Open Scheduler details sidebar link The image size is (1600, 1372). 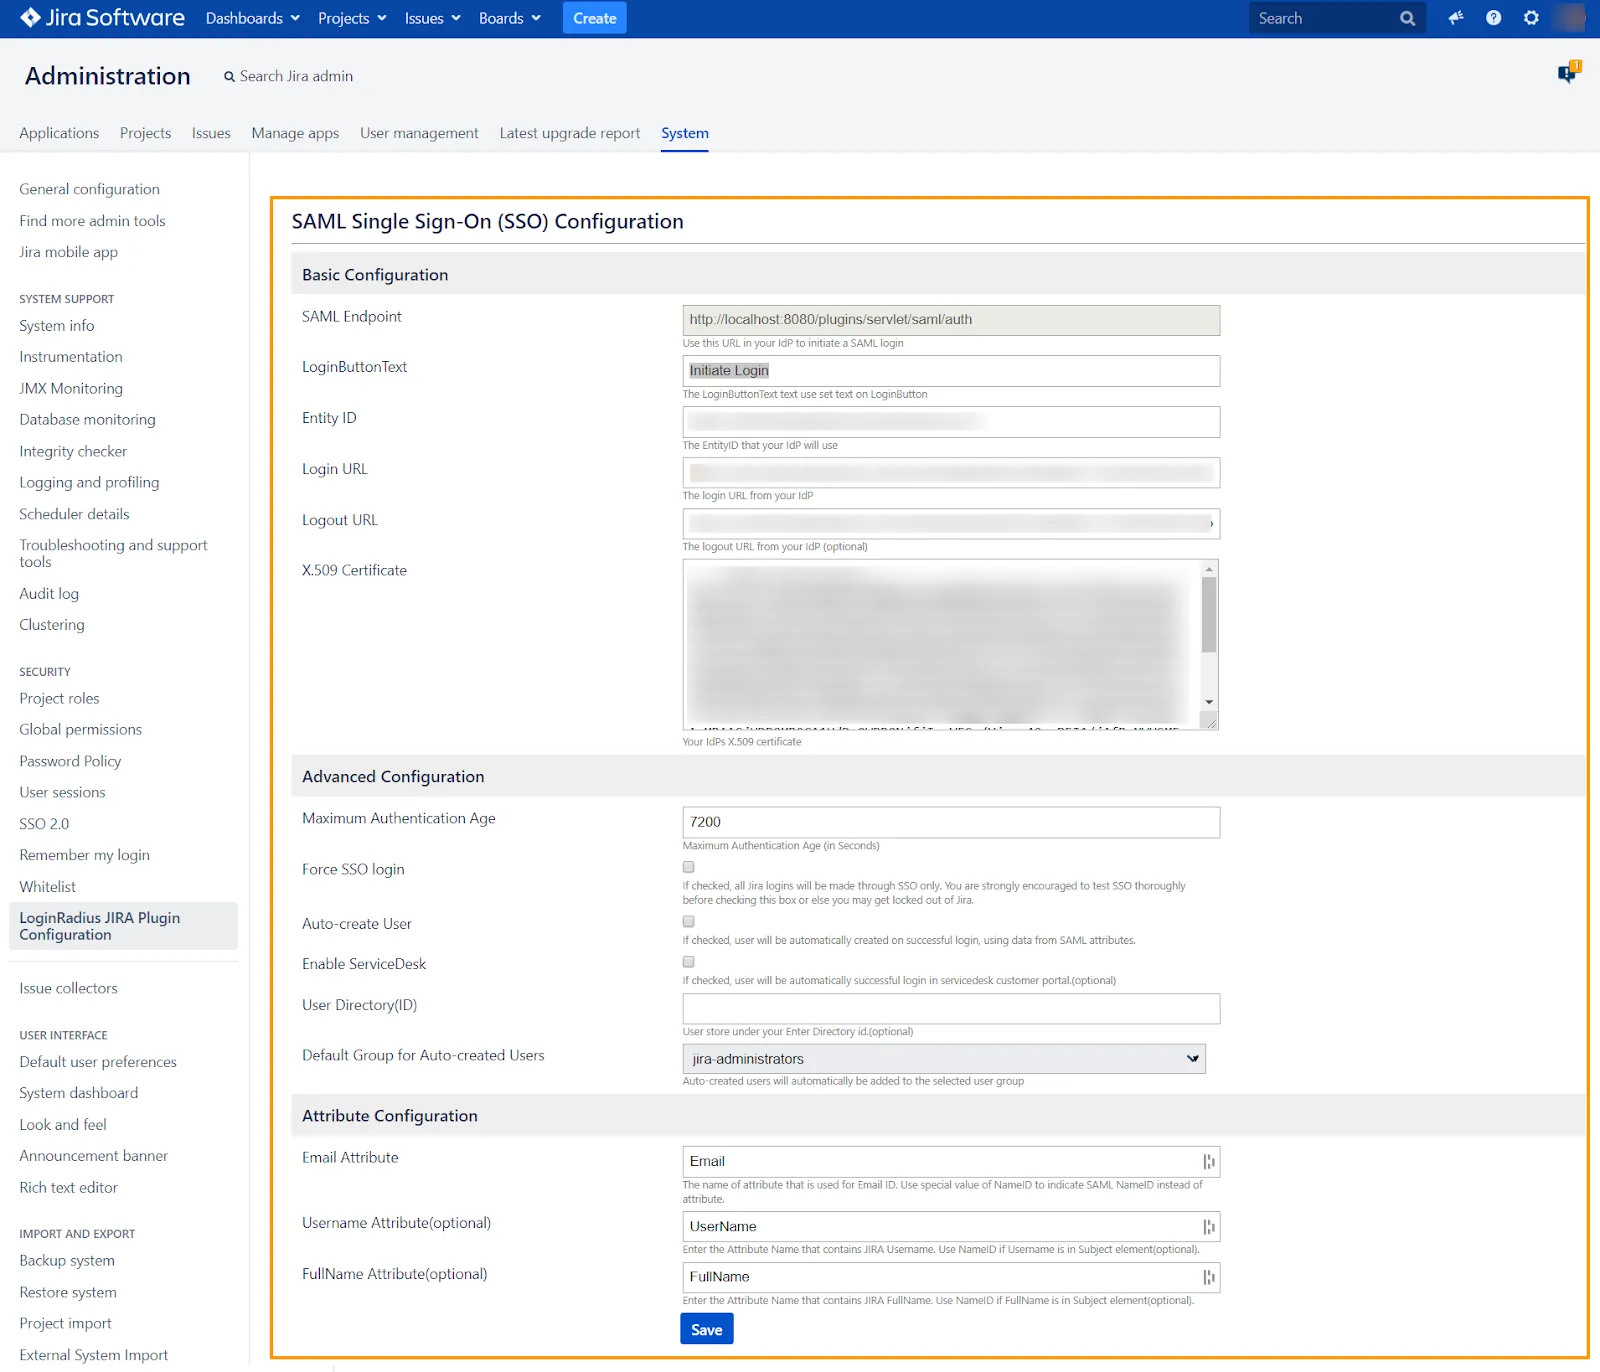click(74, 514)
